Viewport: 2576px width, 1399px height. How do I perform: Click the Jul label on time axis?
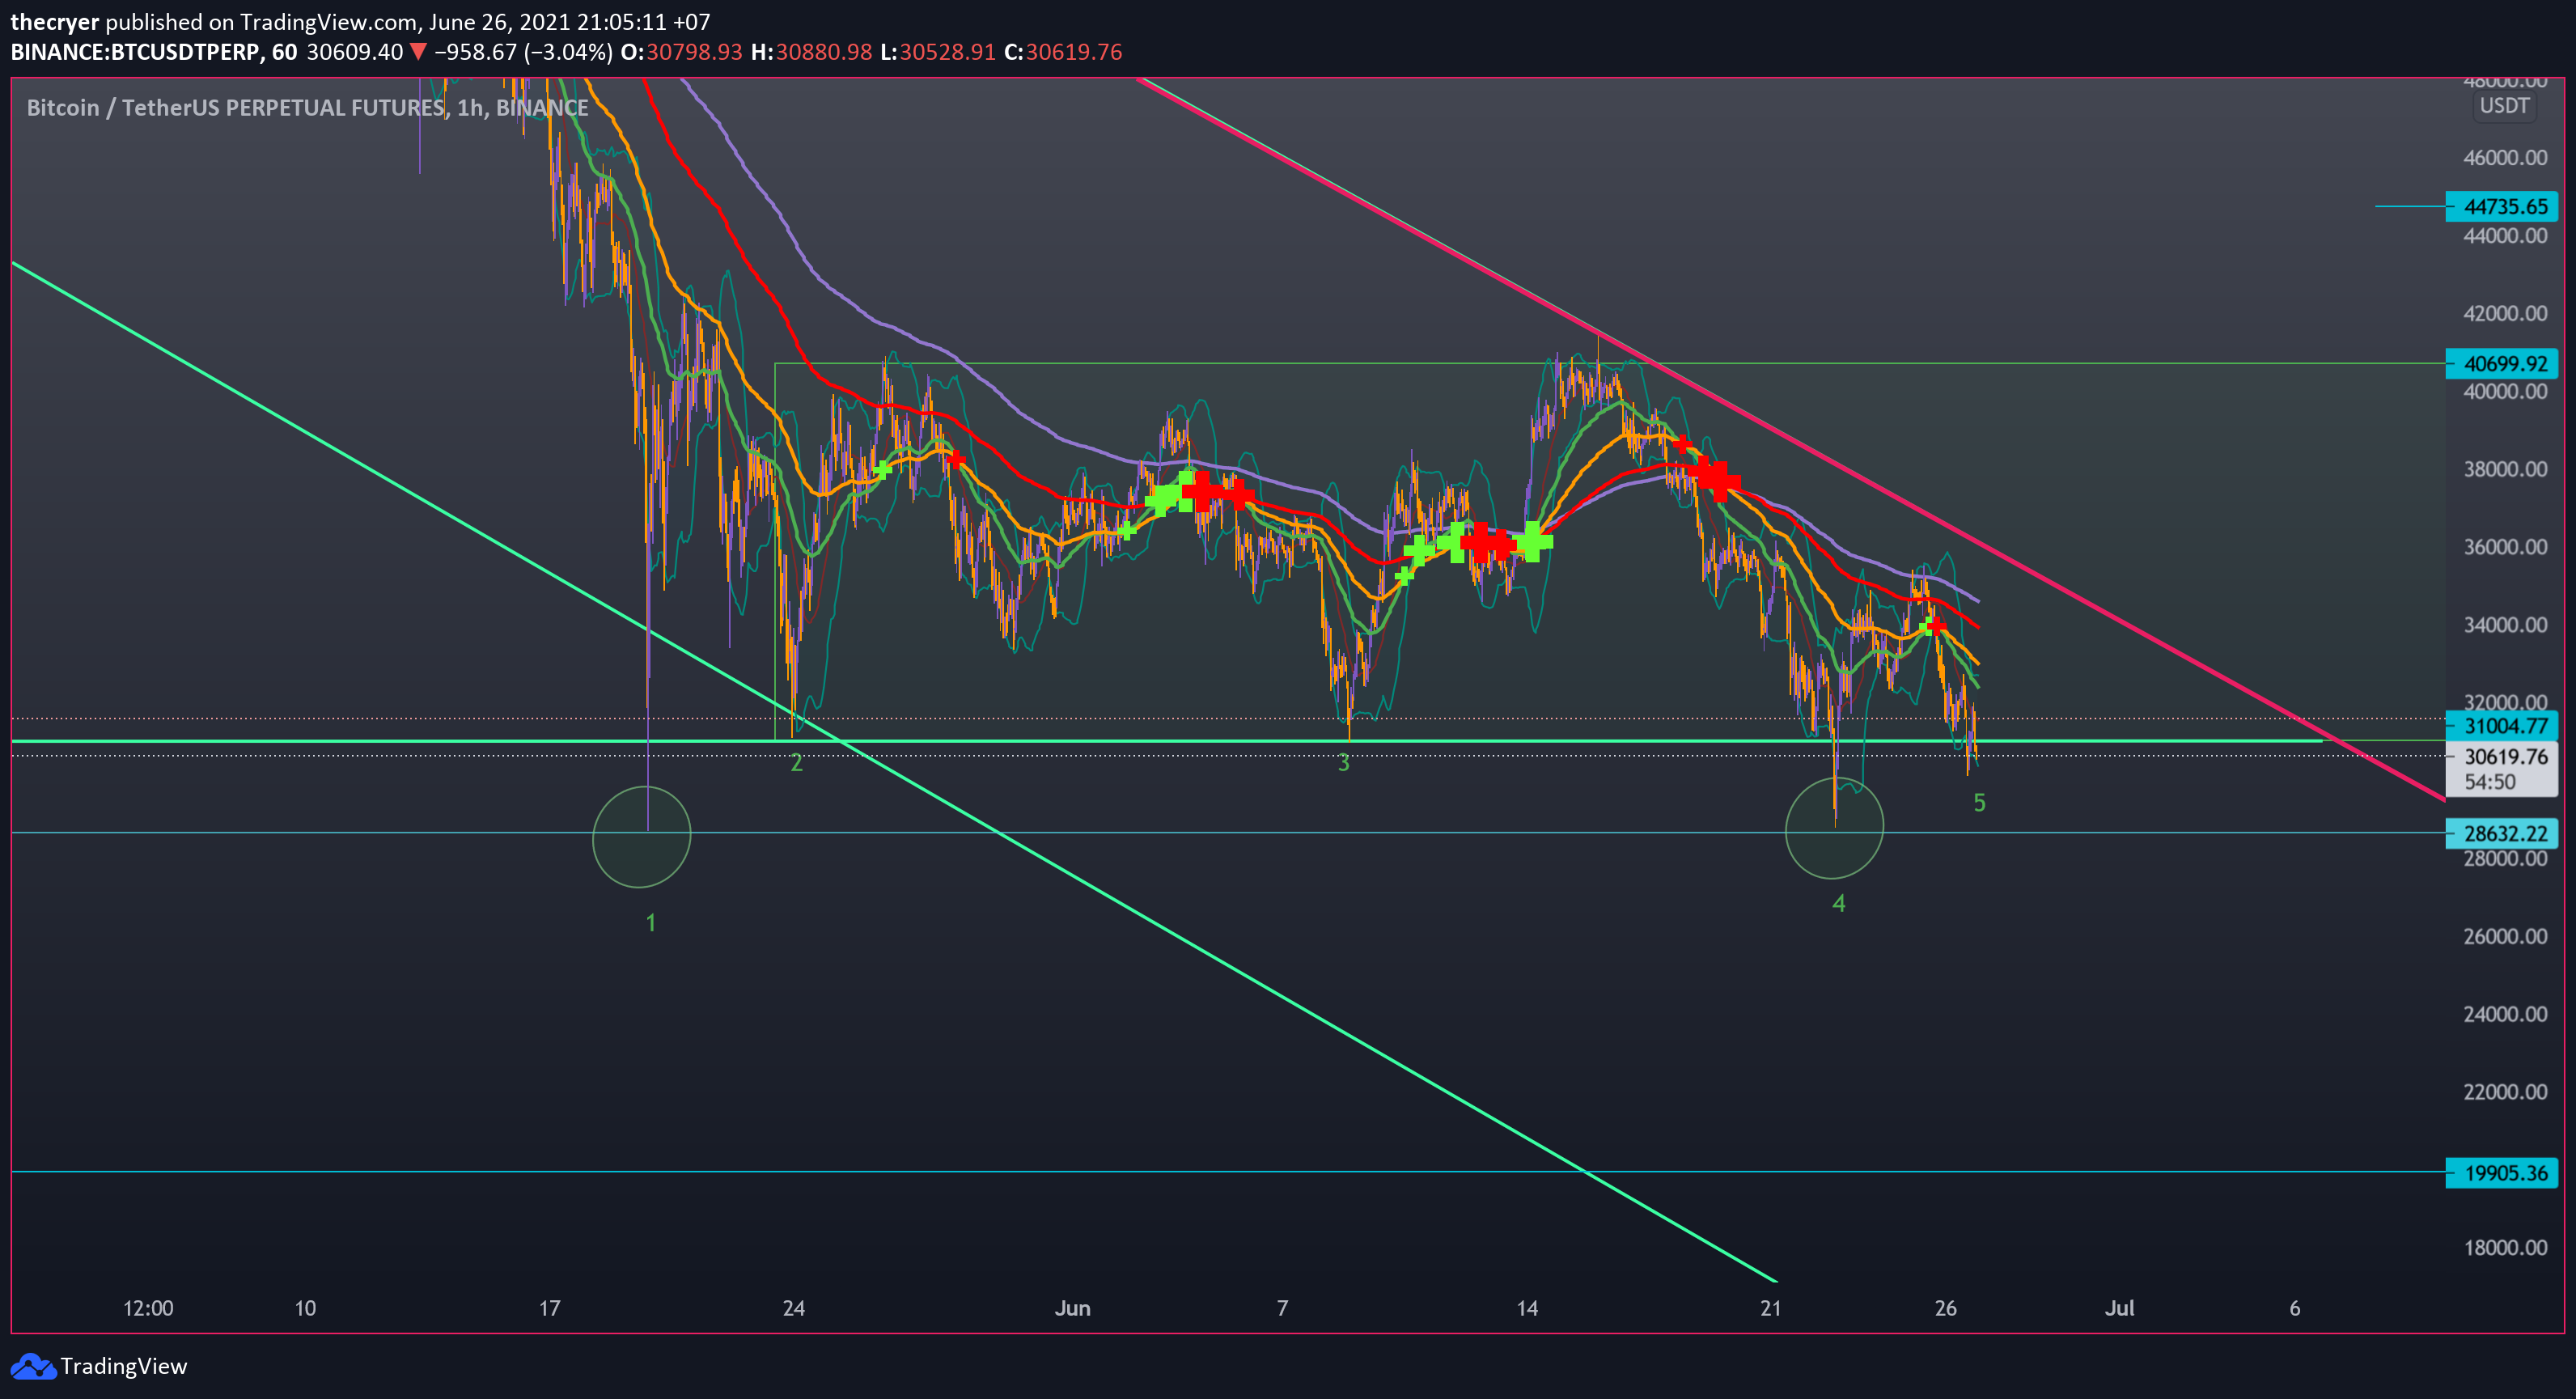tap(2119, 1308)
